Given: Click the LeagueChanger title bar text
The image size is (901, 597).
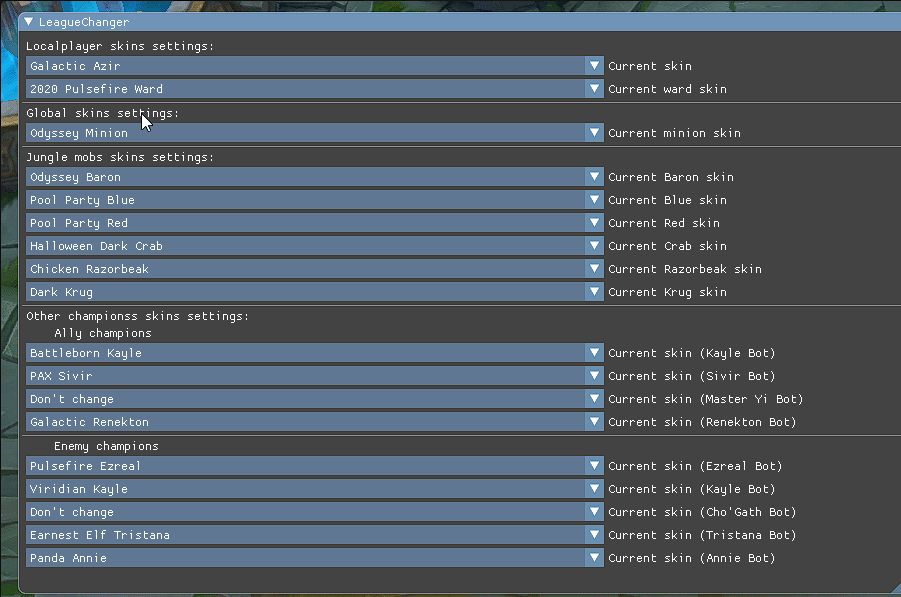Looking at the screenshot, I should click(x=84, y=22).
